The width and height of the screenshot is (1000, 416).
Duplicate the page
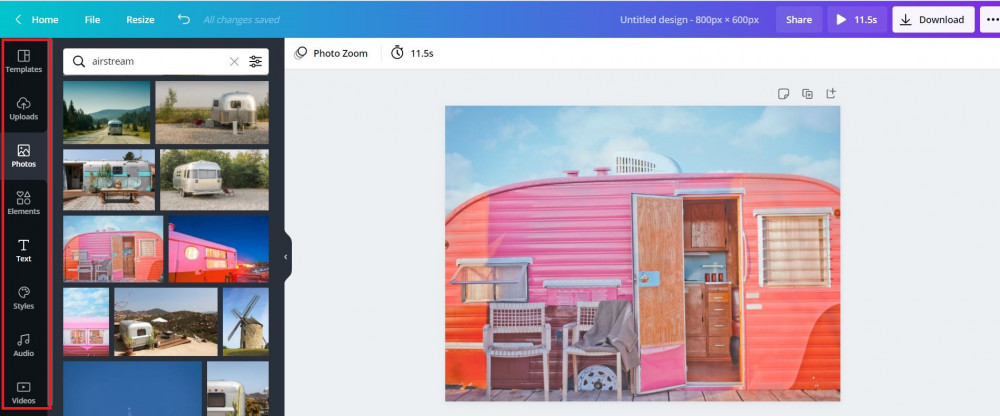[x=807, y=94]
